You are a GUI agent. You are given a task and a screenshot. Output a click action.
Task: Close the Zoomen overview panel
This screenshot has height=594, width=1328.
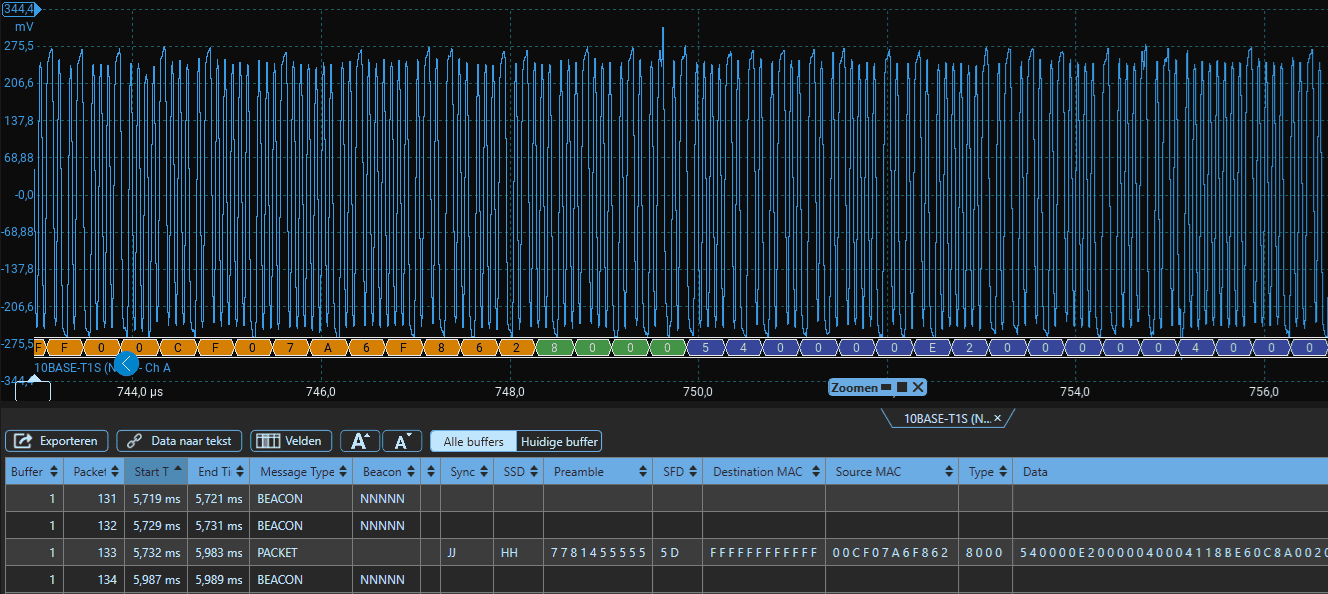[918, 387]
